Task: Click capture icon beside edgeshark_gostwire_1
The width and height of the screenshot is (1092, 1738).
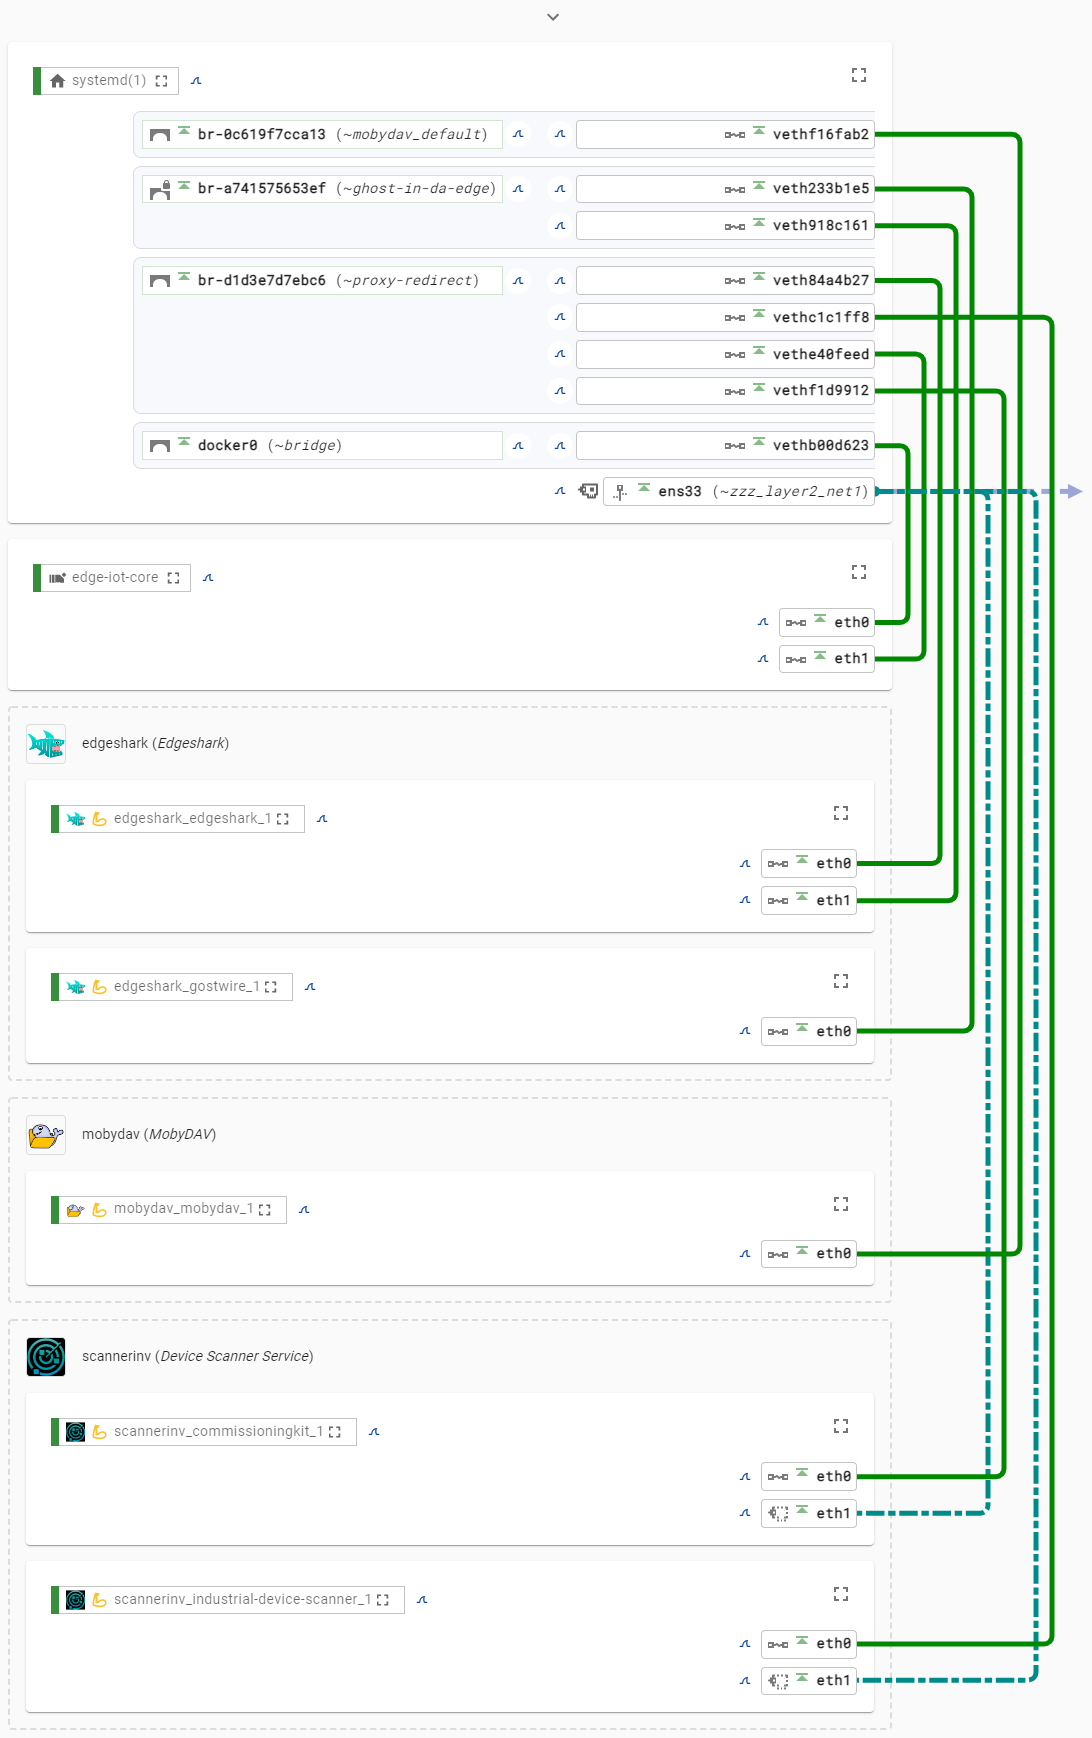Action: [310, 987]
